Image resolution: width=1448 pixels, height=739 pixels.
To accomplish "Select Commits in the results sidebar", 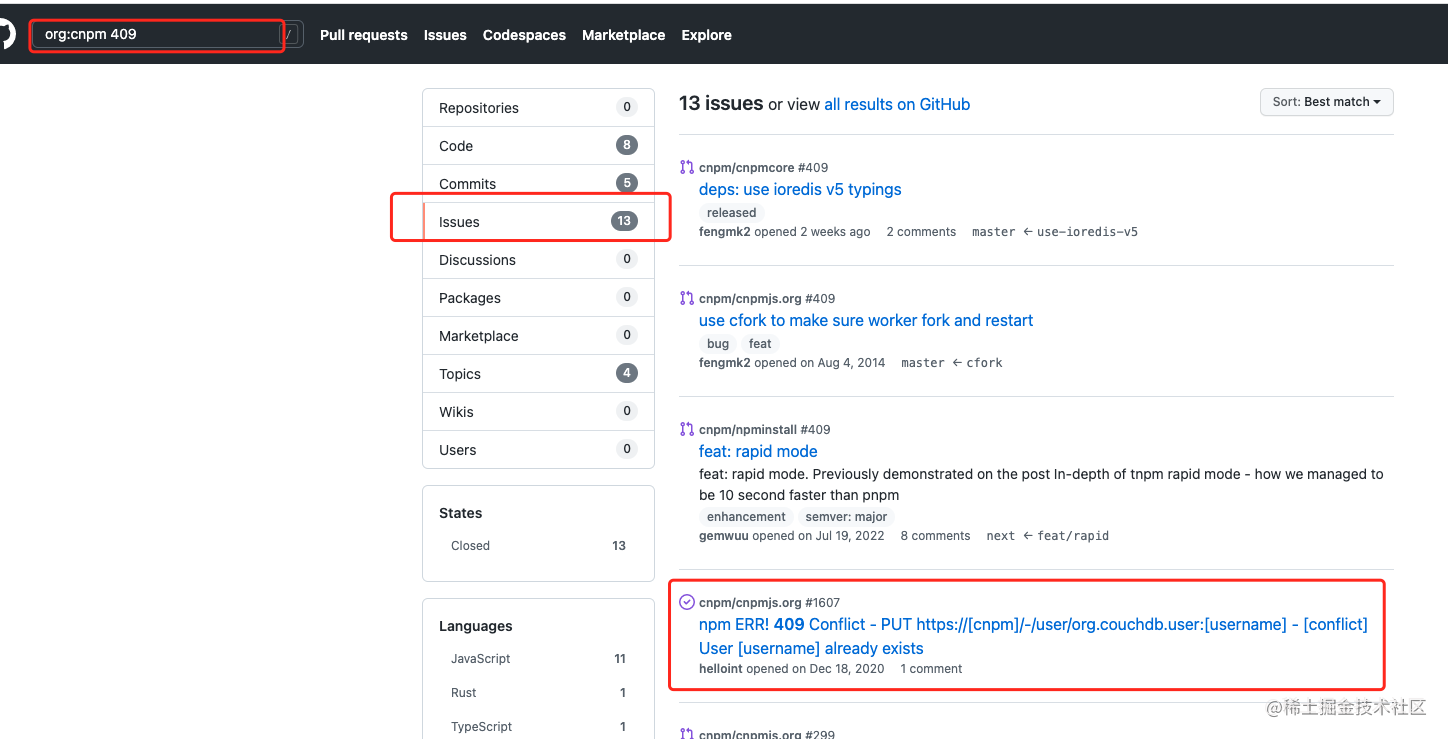I will coord(538,184).
